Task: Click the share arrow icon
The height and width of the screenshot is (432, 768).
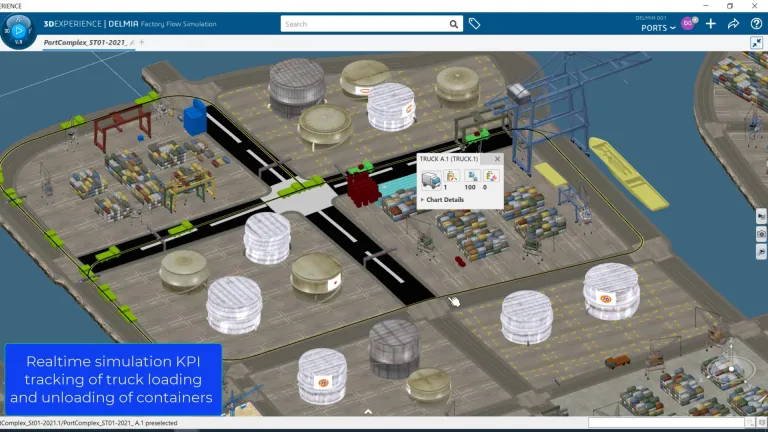Action: pyautogui.click(x=733, y=24)
